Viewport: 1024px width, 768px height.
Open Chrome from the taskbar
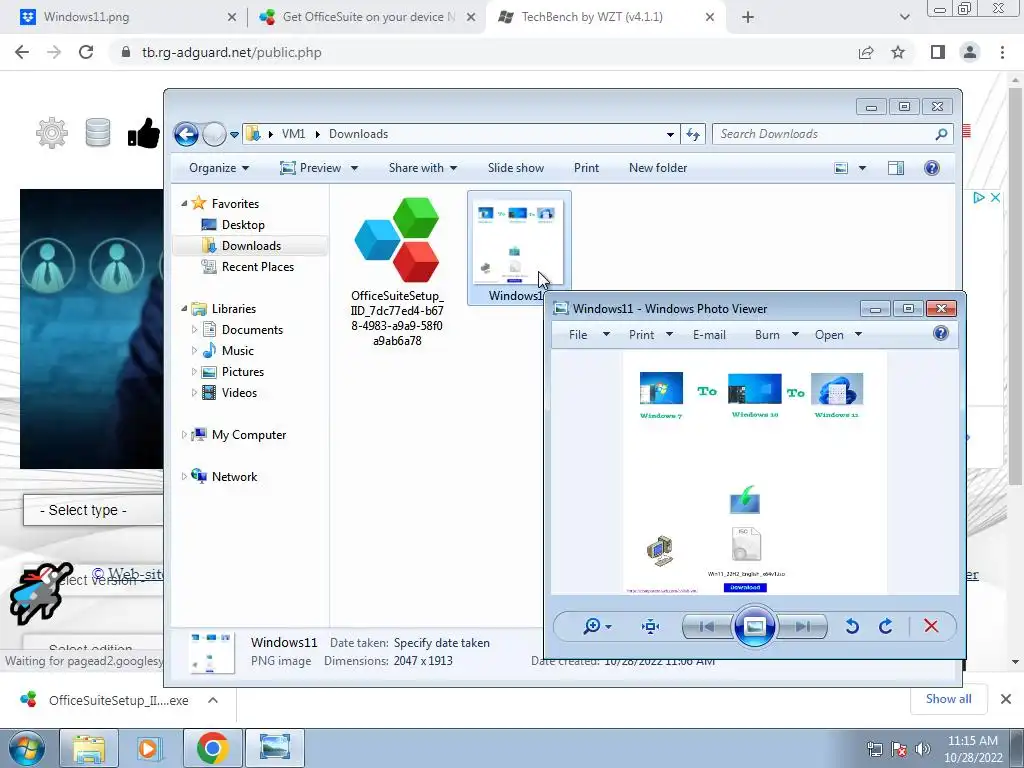coord(212,748)
